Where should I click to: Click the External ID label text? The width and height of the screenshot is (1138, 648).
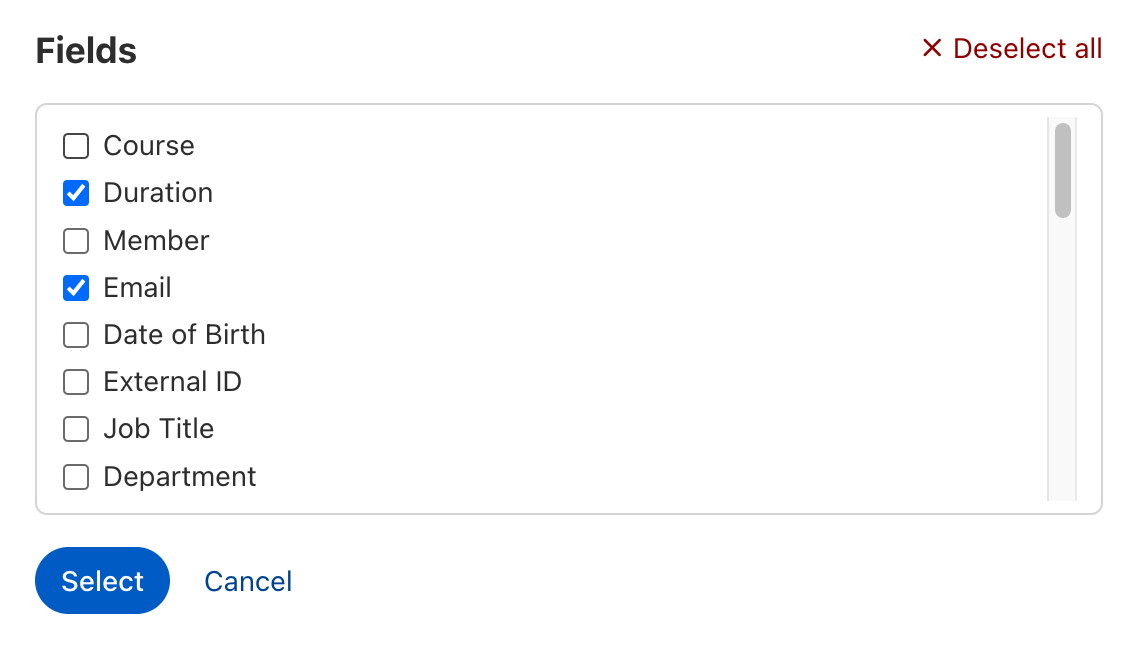(x=172, y=382)
